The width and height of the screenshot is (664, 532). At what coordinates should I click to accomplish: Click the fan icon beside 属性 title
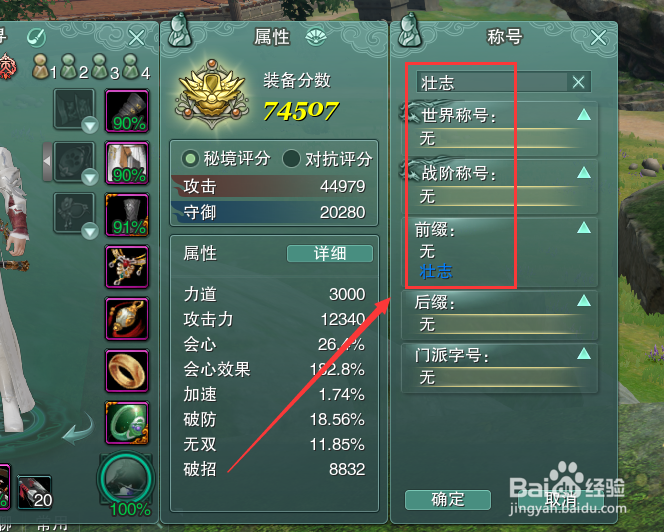pos(316,37)
